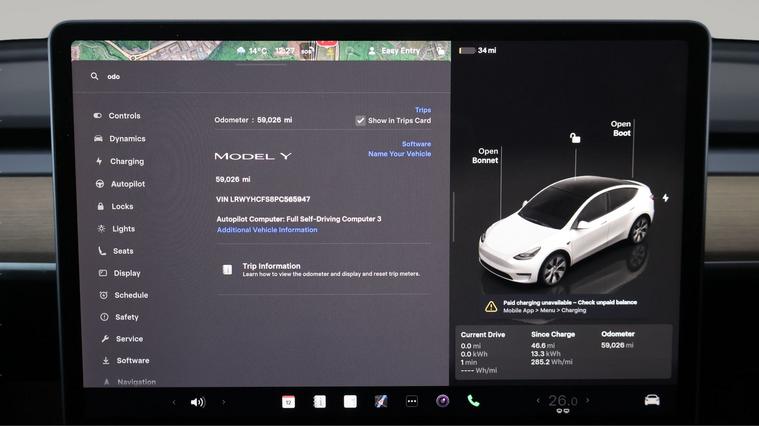
Task: Tap the charge port lightning bolt icon
Action: (665, 198)
